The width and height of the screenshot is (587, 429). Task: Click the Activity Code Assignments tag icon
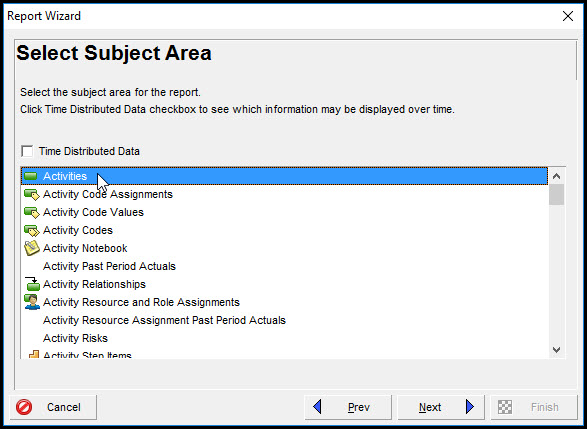31,194
